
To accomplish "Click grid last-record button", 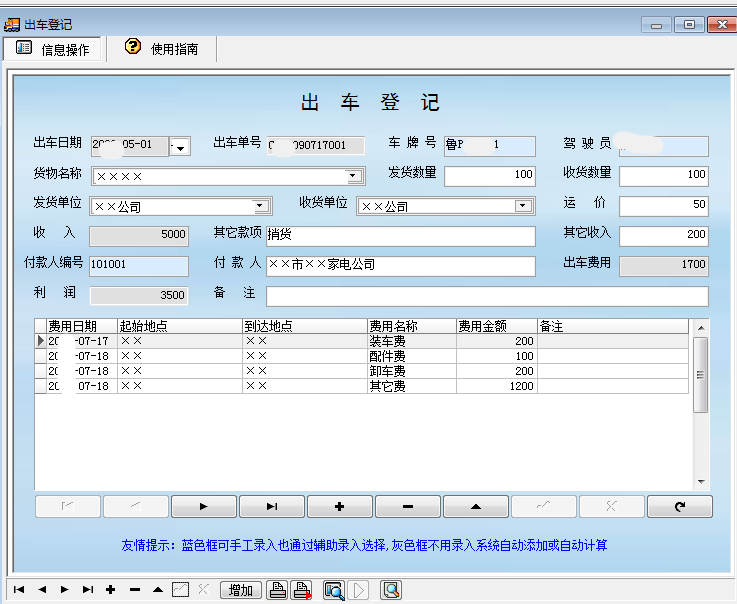I will point(272,506).
